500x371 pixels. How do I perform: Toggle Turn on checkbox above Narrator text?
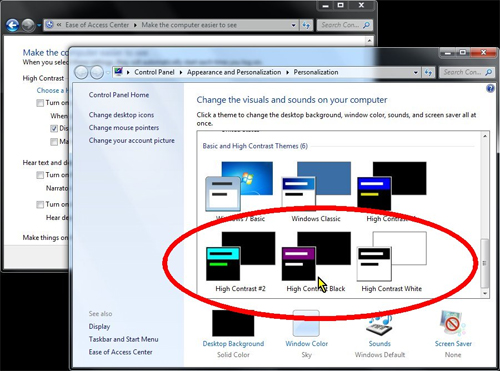[40, 175]
